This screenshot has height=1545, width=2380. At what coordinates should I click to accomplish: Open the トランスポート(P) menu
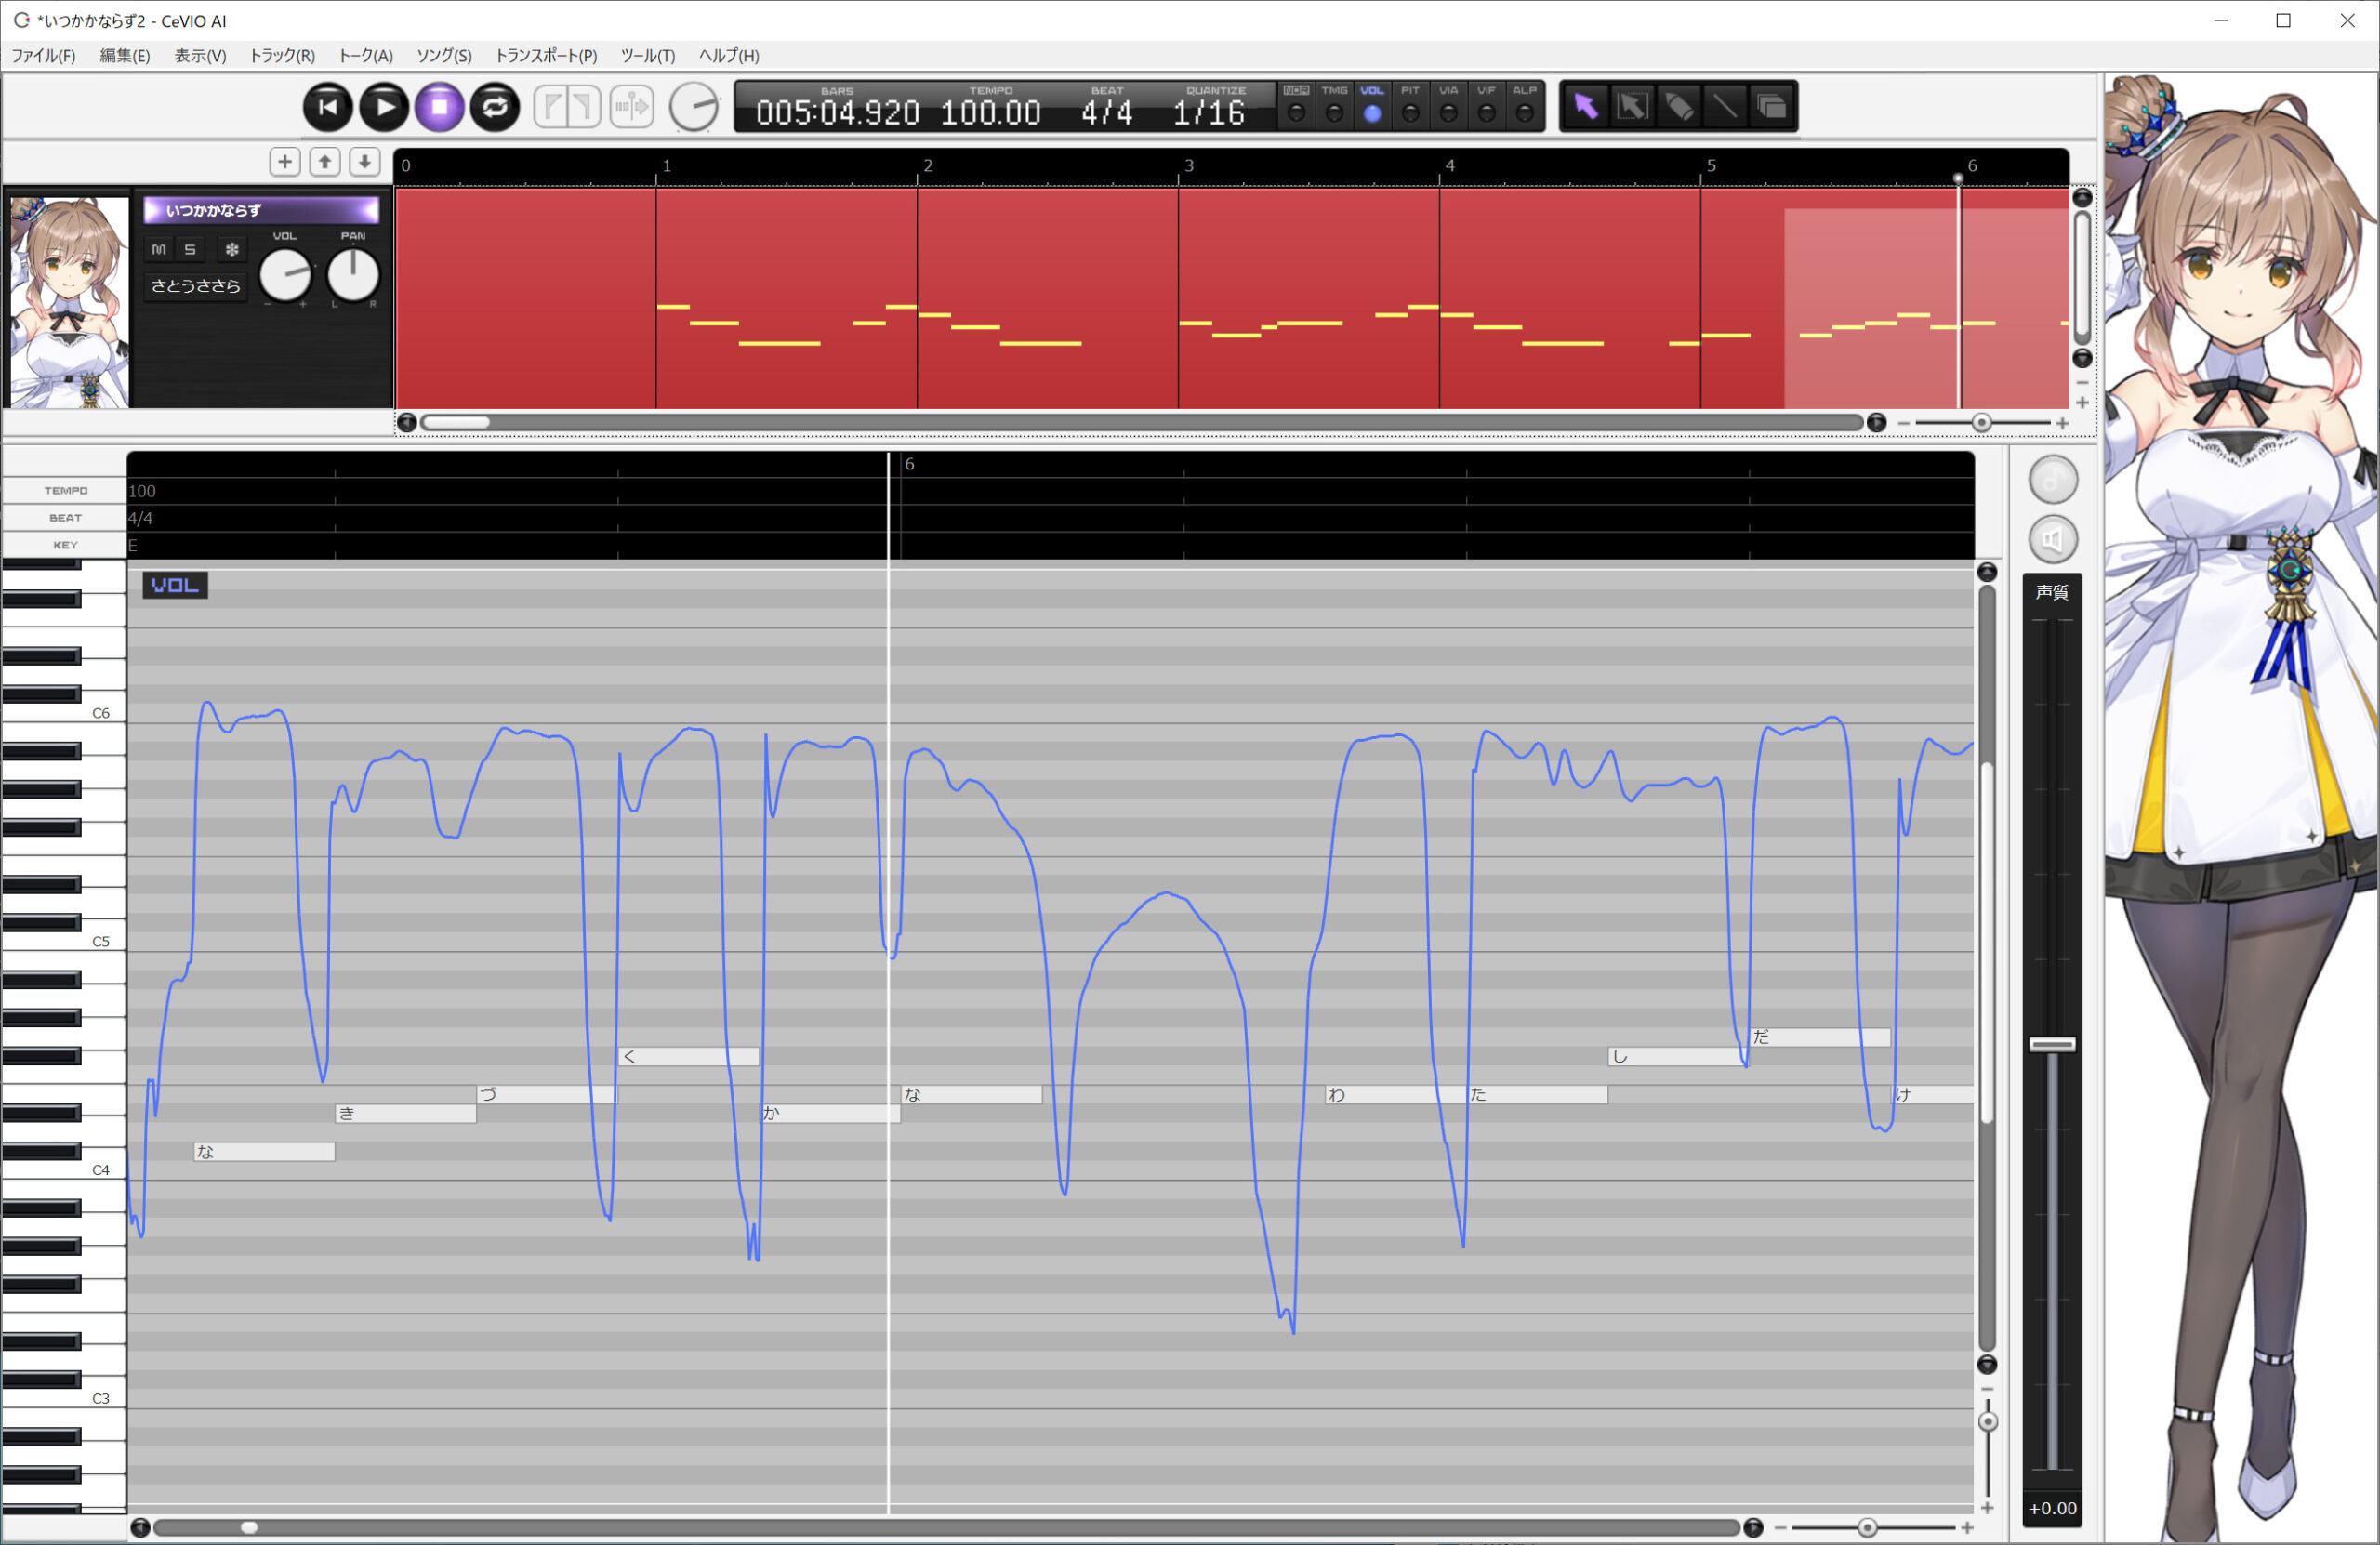pos(546,56)
